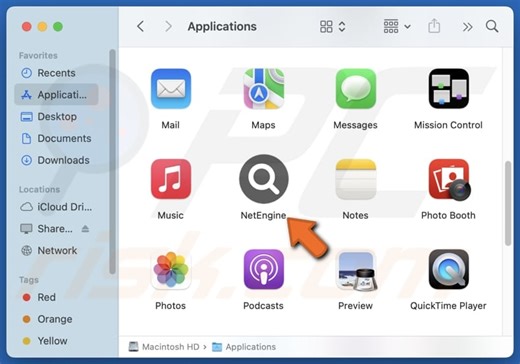Image resolution: width=520 pixels, height=364 pixels.
Task: Click the "NetEngine" name label
Action: (263, 215)
